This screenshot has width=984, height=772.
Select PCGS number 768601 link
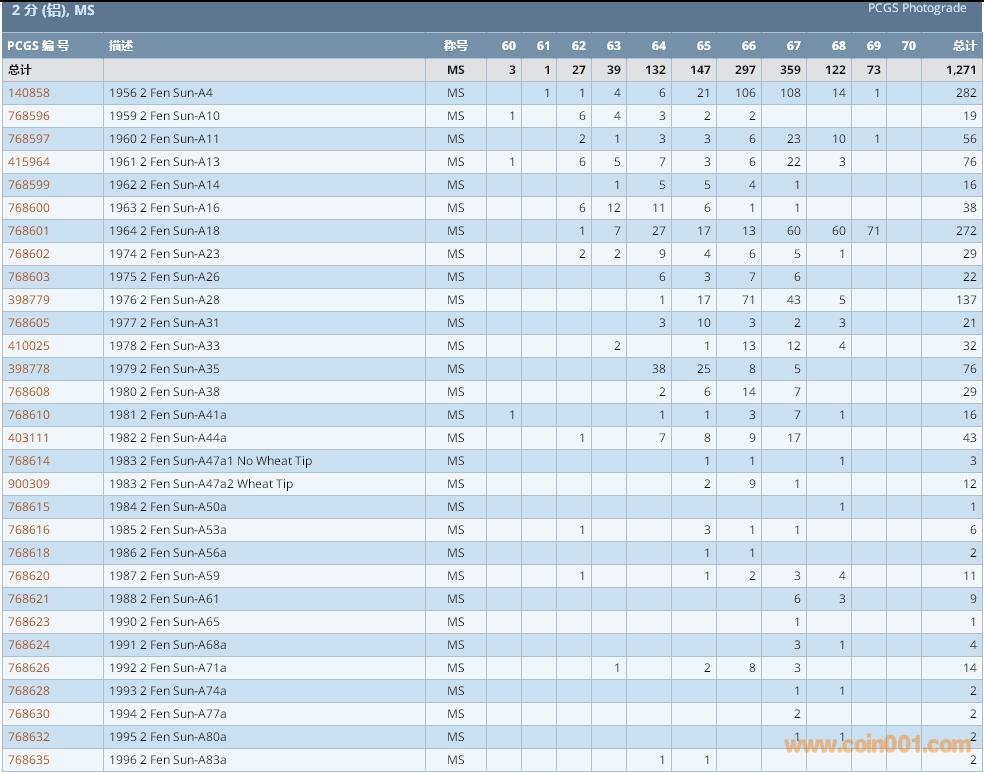coord(29,231)
